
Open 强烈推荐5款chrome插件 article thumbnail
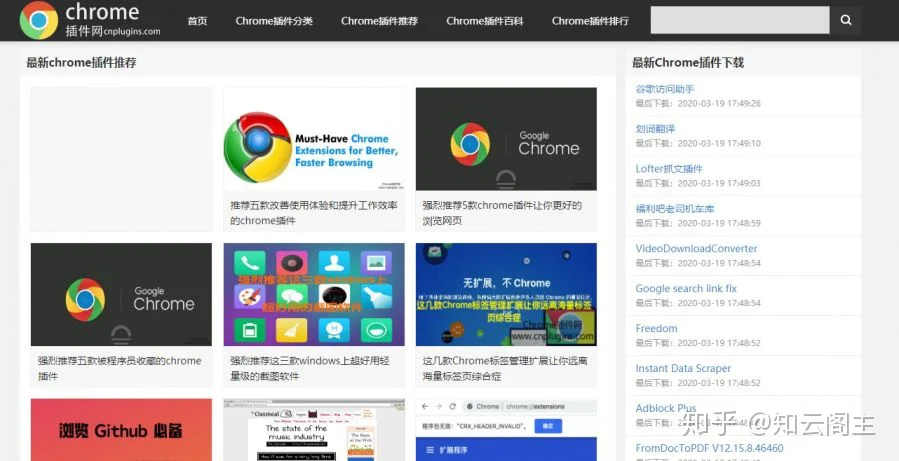pos(506,139)
